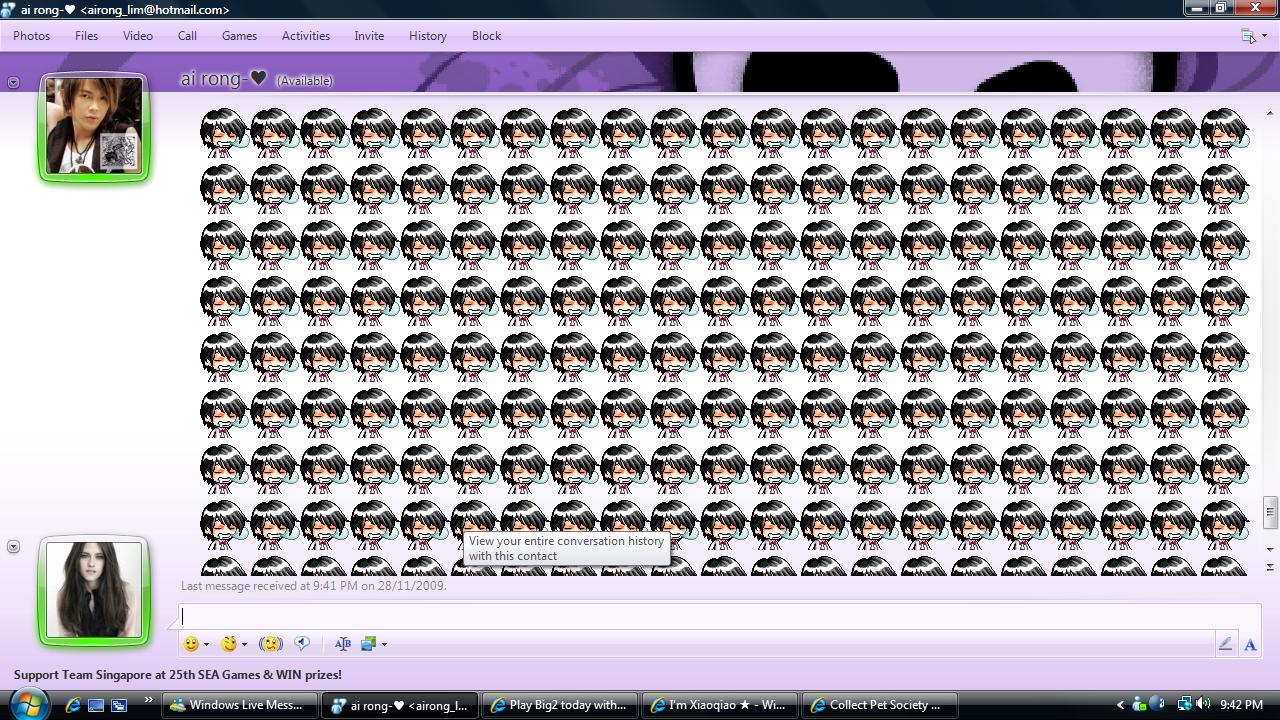
Task: Send a nudge to the contact
Action: (x=270, y=644)
